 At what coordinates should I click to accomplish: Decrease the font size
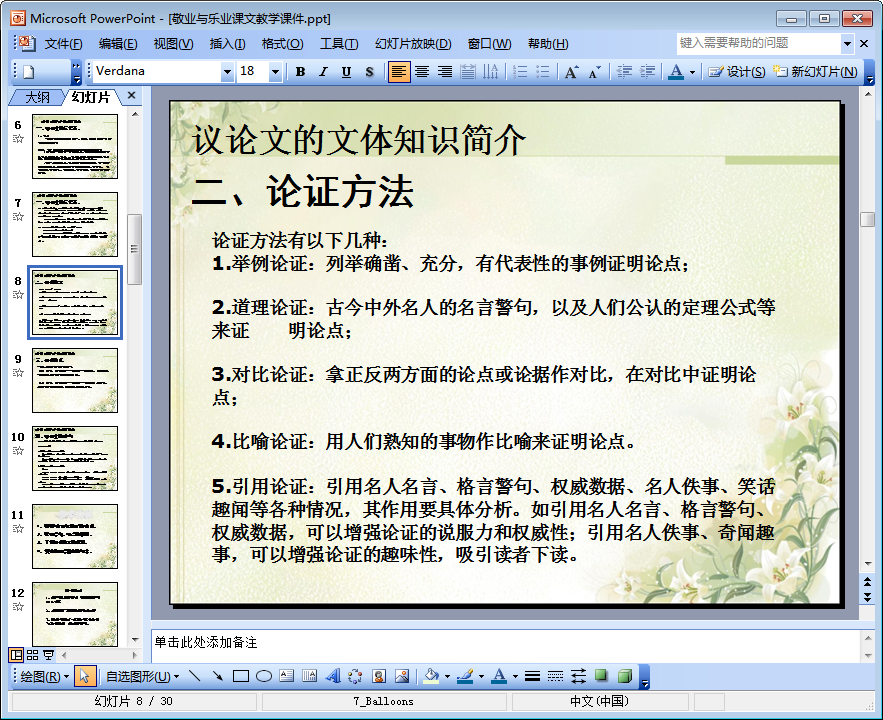coord(595,71)
